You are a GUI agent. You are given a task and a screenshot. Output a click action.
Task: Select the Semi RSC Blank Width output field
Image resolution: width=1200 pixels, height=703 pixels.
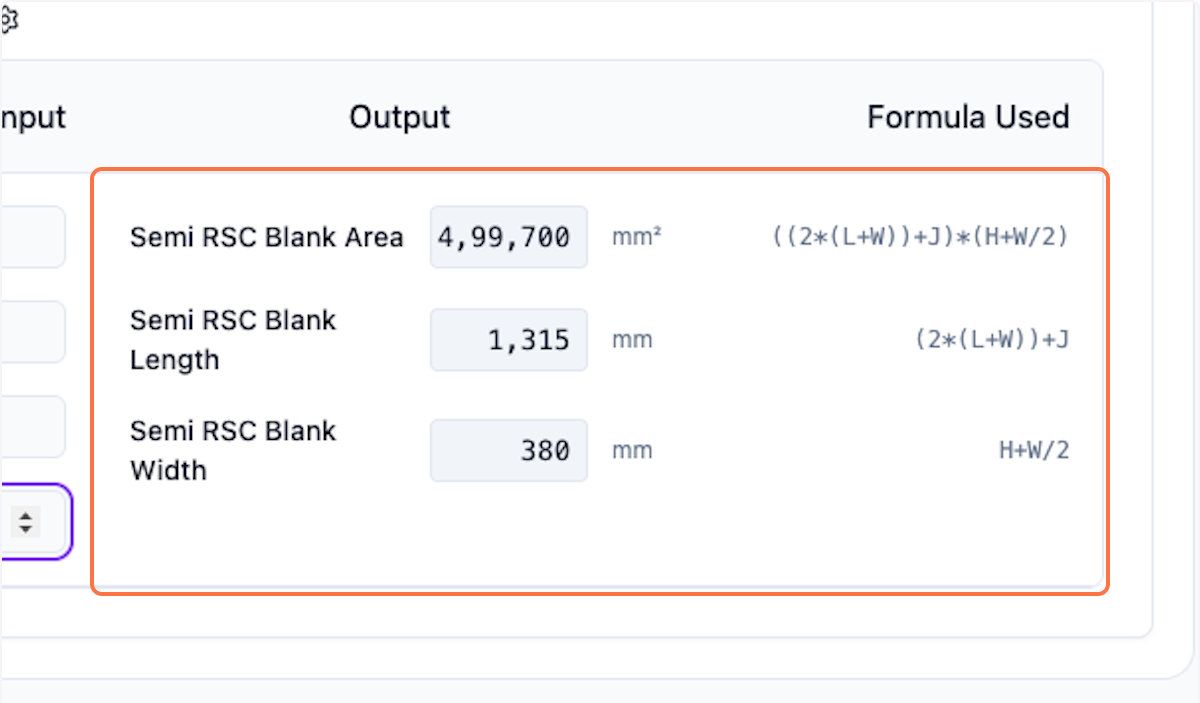click(509, 450)
